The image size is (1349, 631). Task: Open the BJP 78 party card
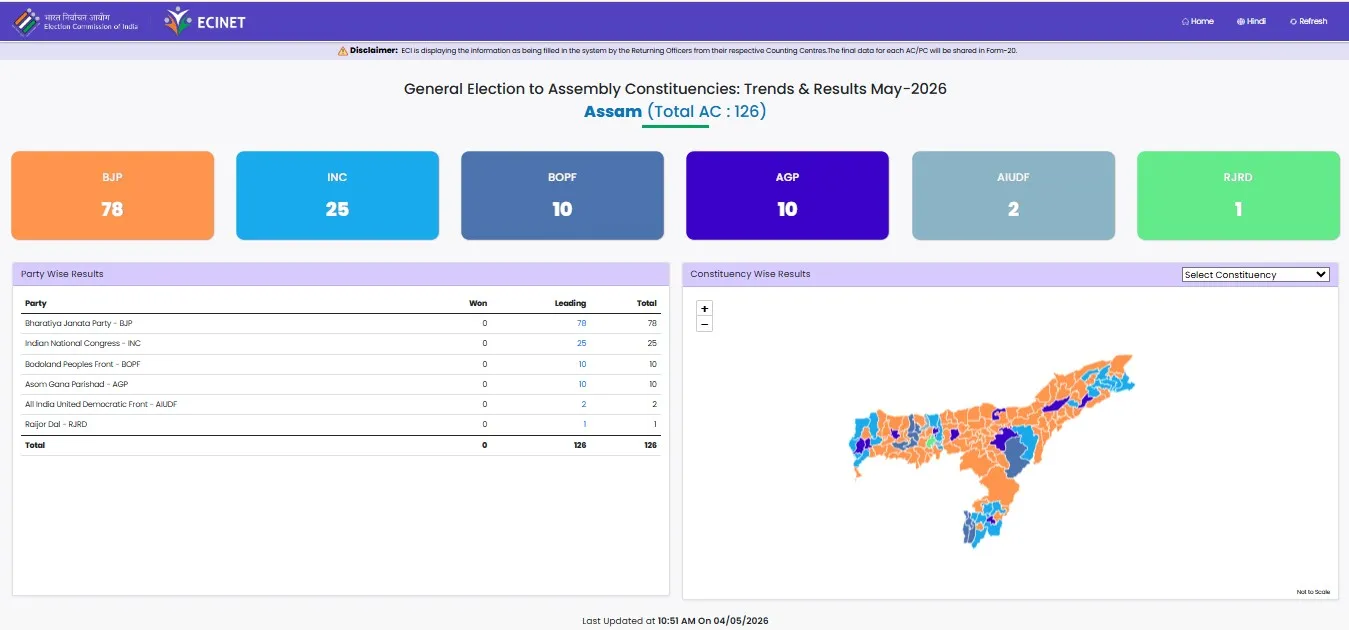pyautogui.click(x=112, y=195)
